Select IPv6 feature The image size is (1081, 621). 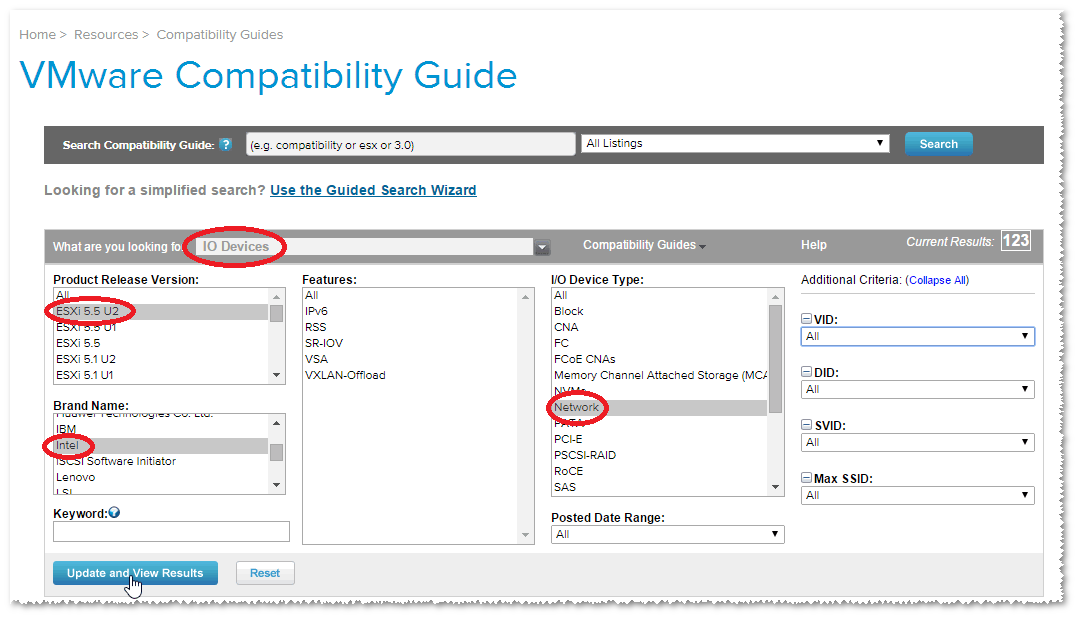pyautogui.click(x=410, y=312)
